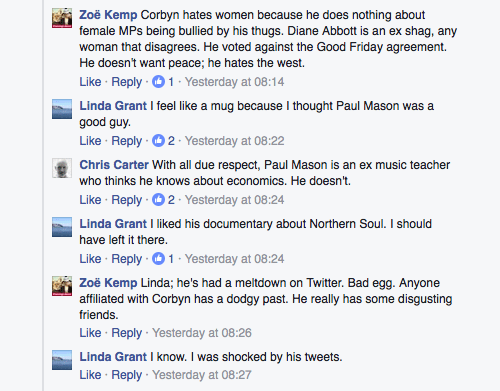Reply to Linda Grant's Paul Mason mug comment
This screenshot has width=500, height=391.
127,141
